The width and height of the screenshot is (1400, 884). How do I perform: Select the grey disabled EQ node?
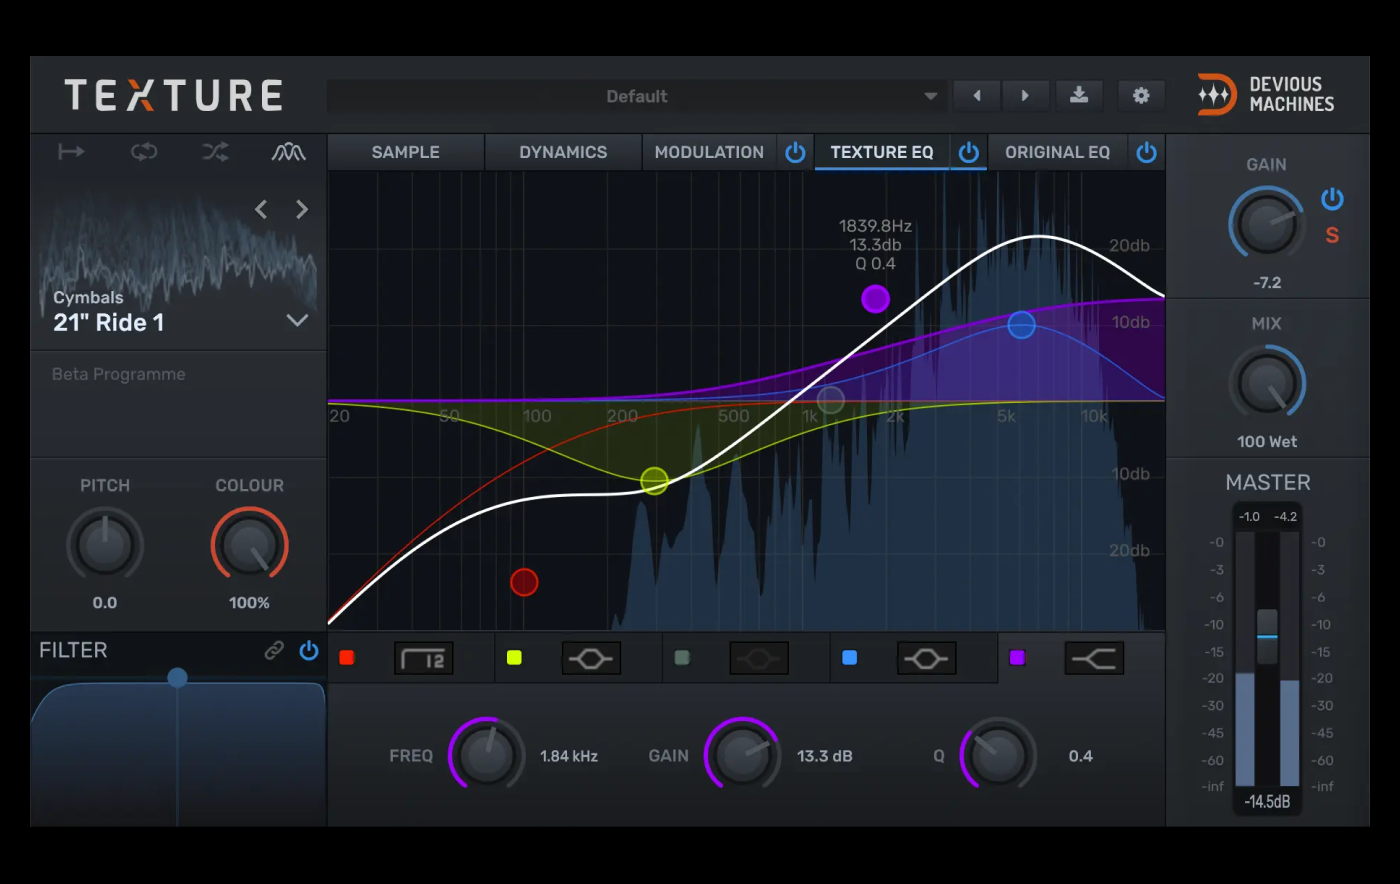831,401
